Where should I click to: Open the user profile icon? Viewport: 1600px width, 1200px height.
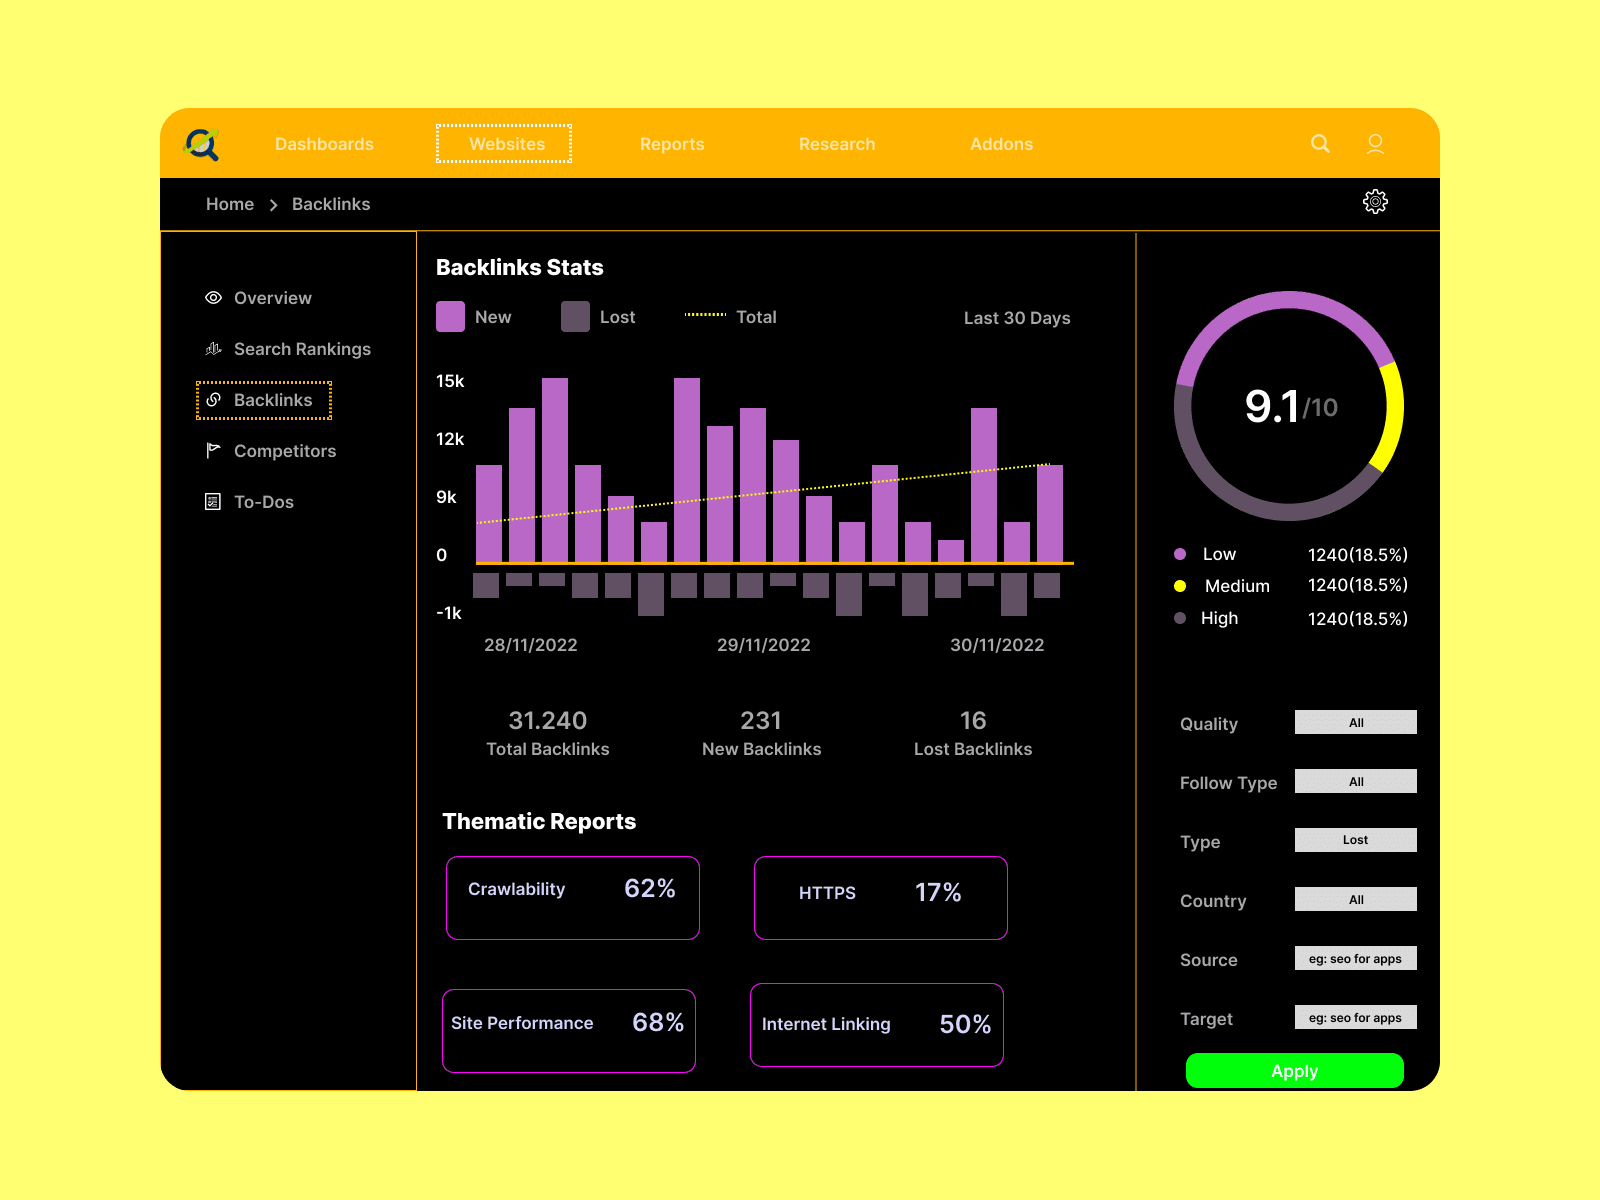coord(1375,144)
